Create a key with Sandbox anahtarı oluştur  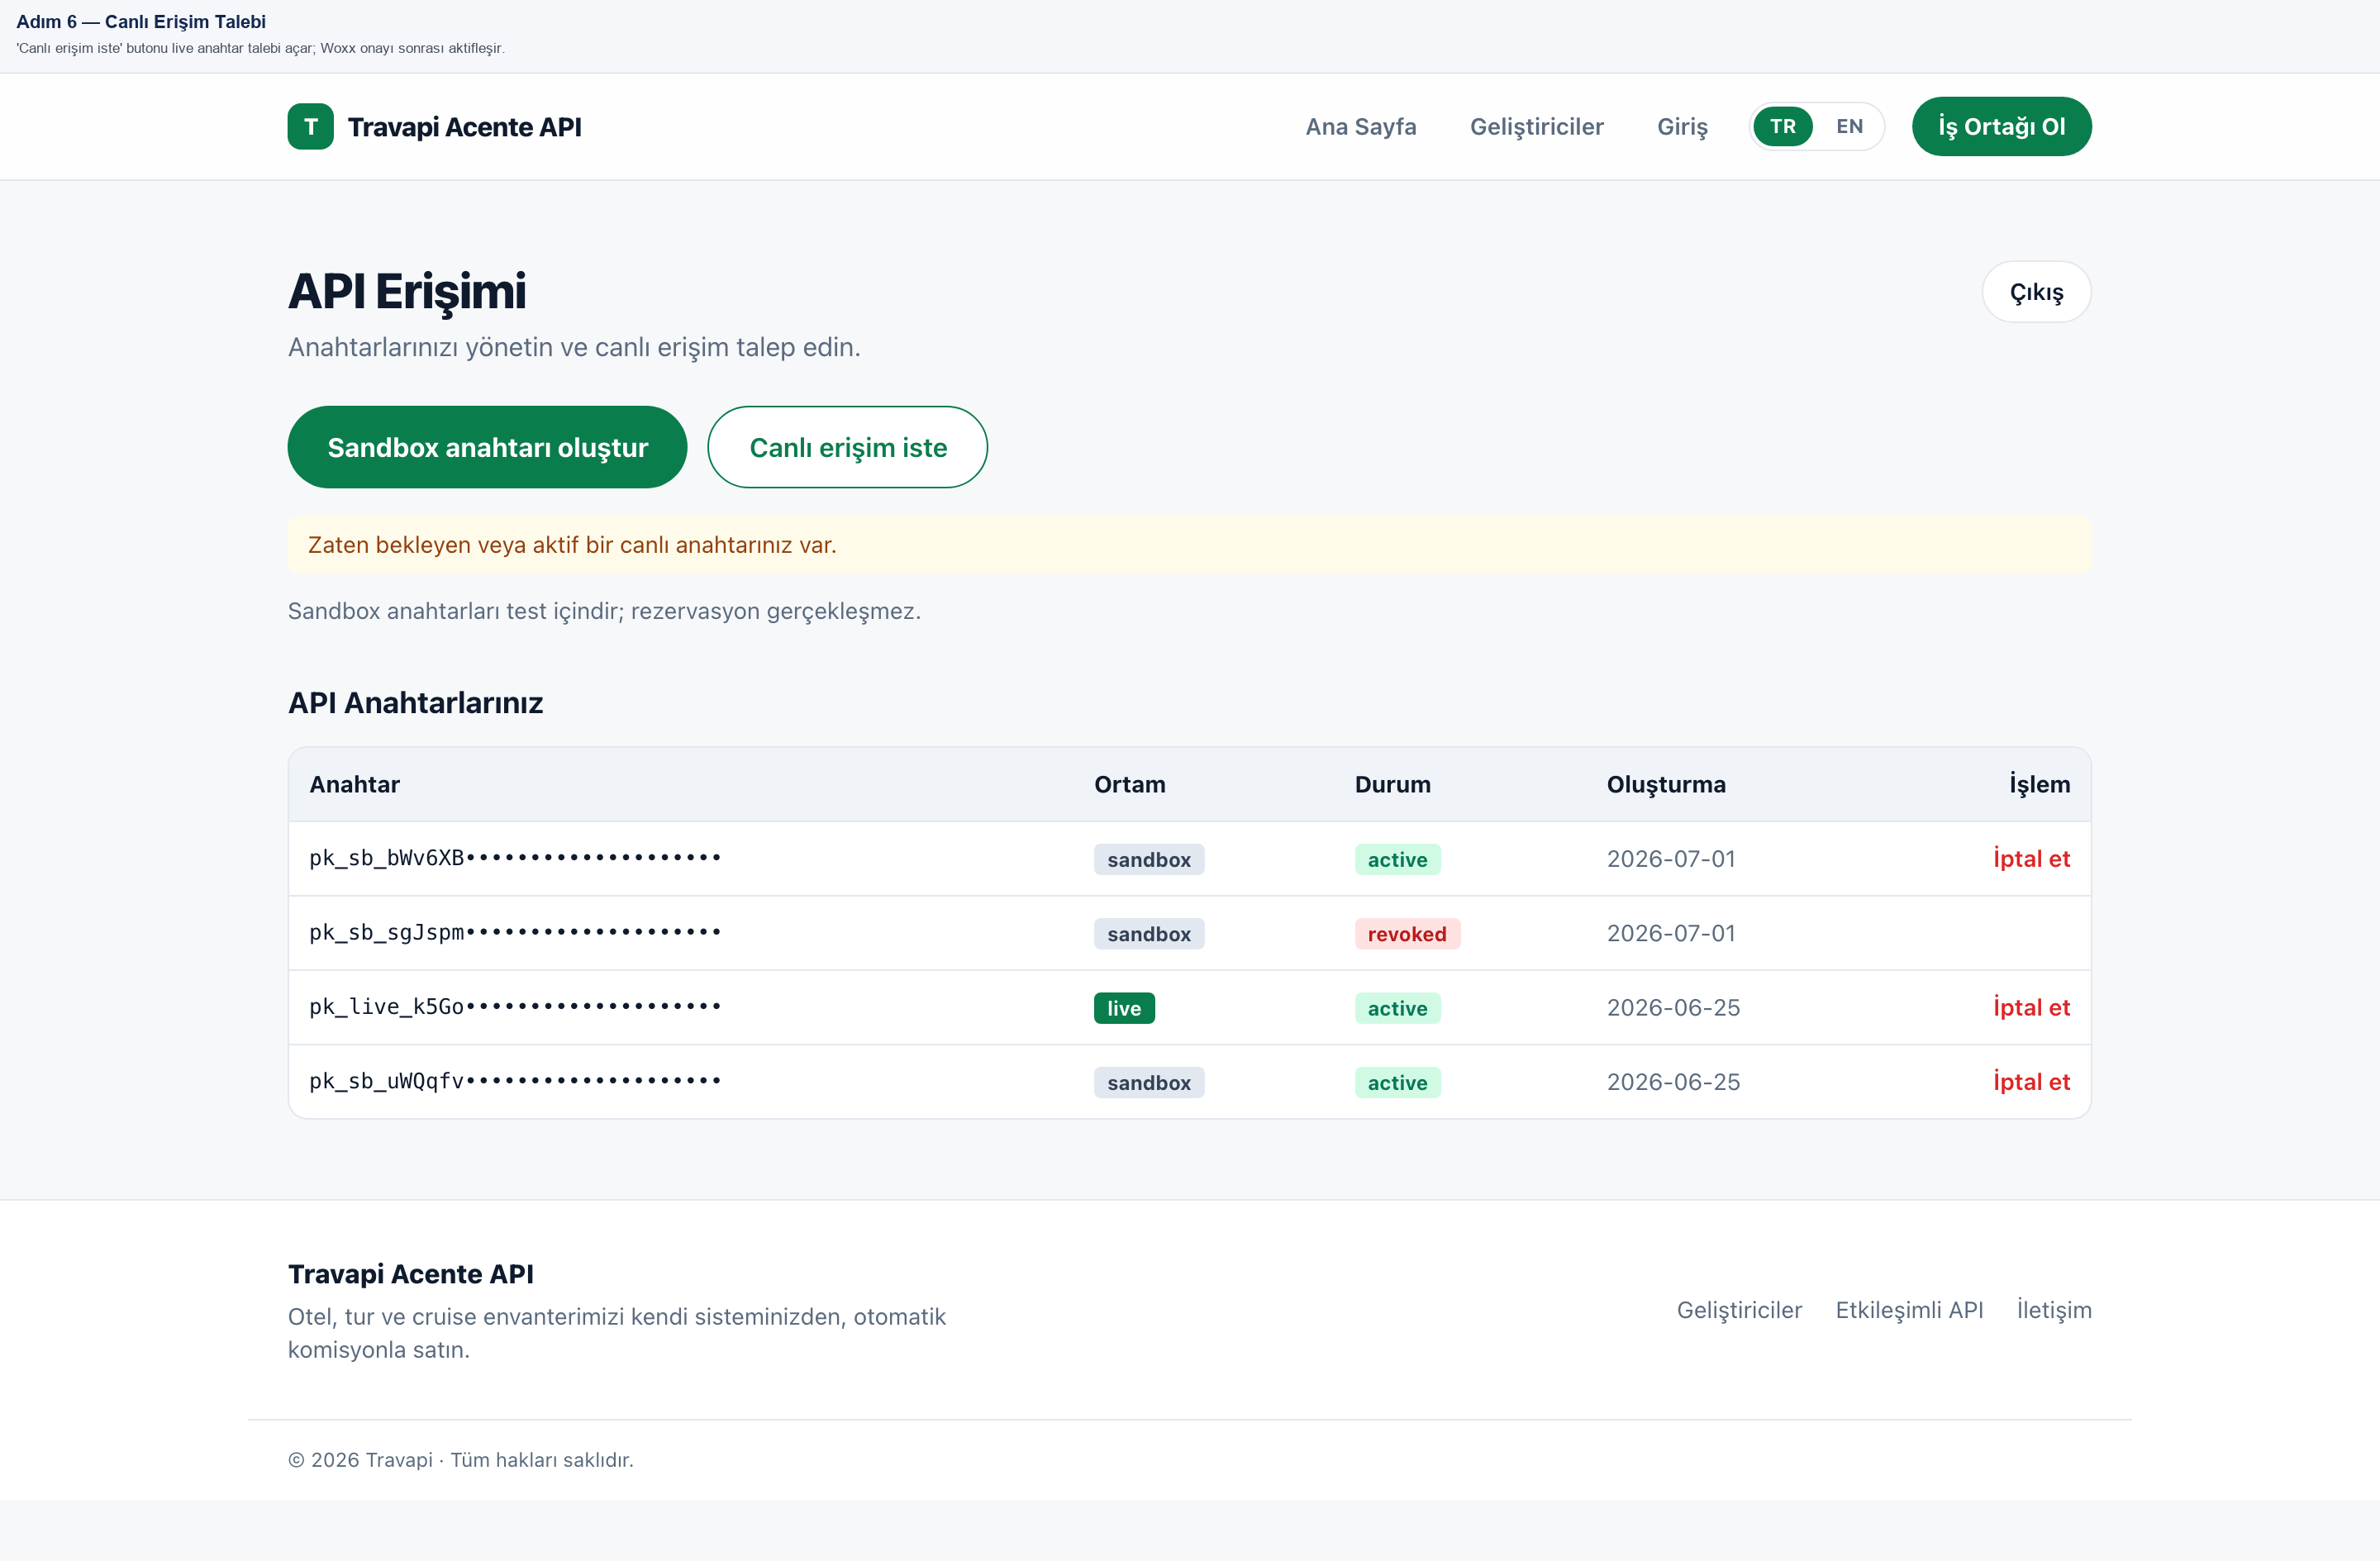click(x=487, y=447)
